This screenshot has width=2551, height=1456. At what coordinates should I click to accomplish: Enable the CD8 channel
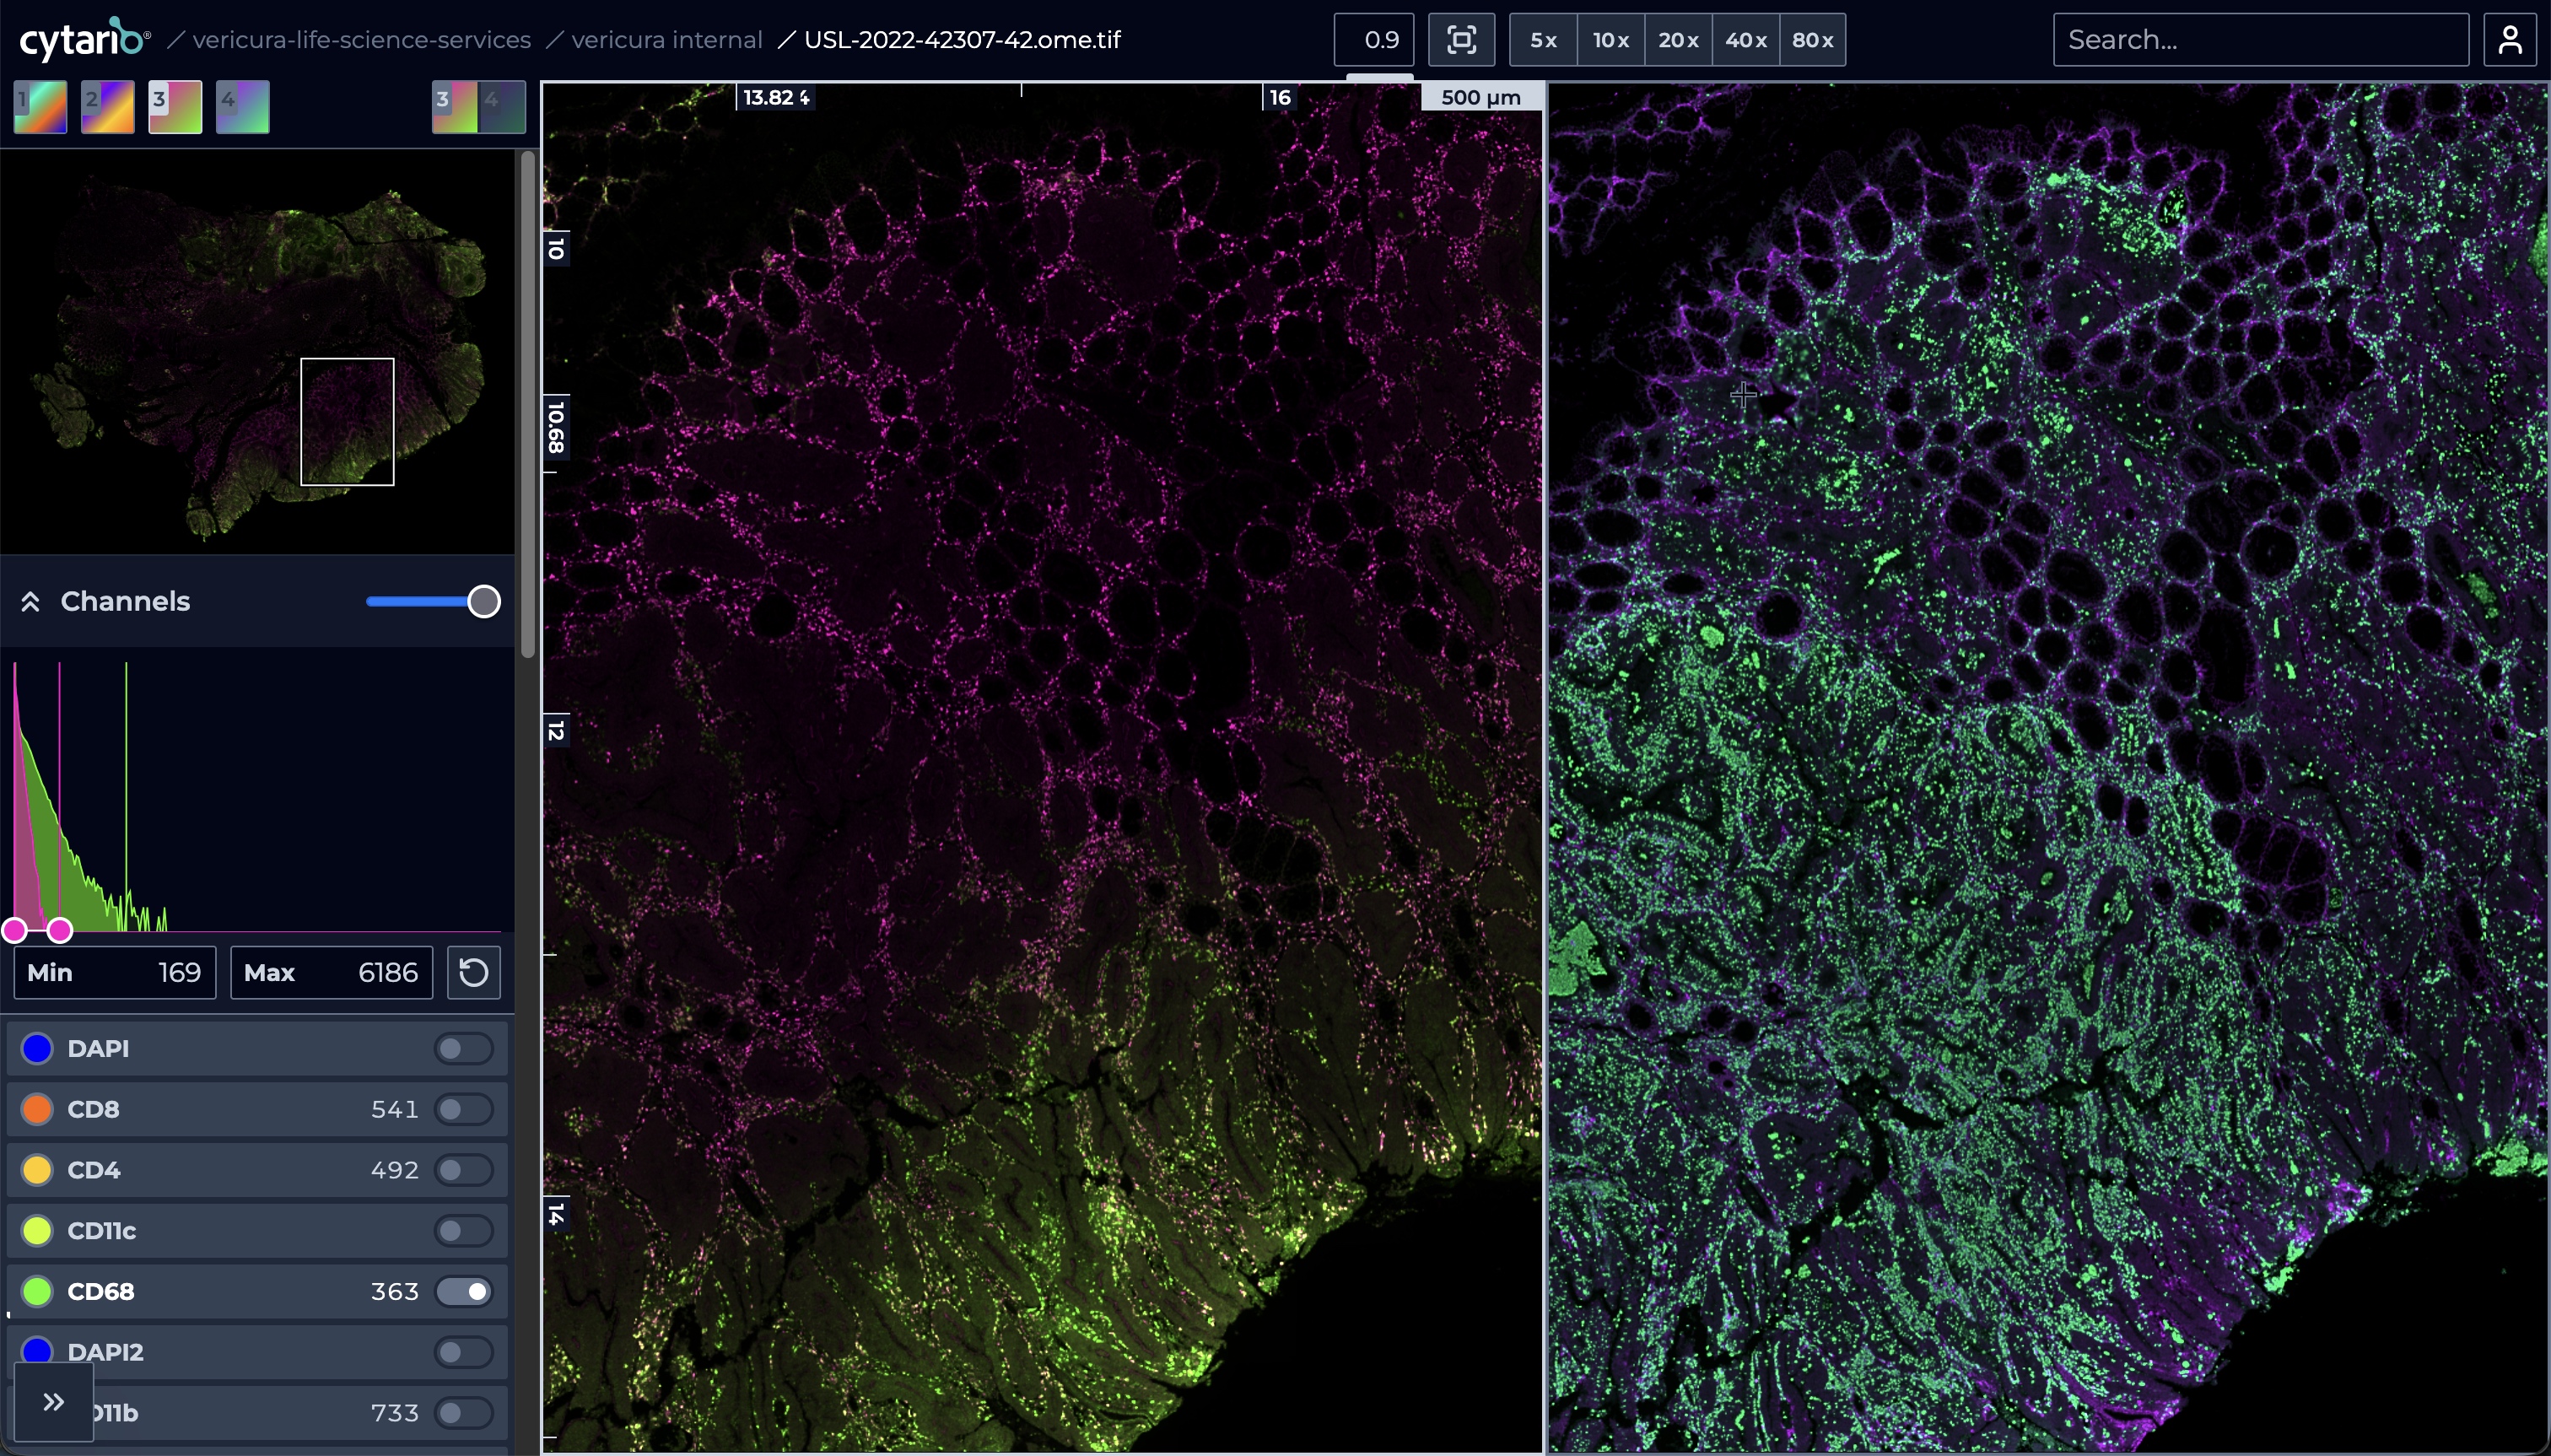463,1110
